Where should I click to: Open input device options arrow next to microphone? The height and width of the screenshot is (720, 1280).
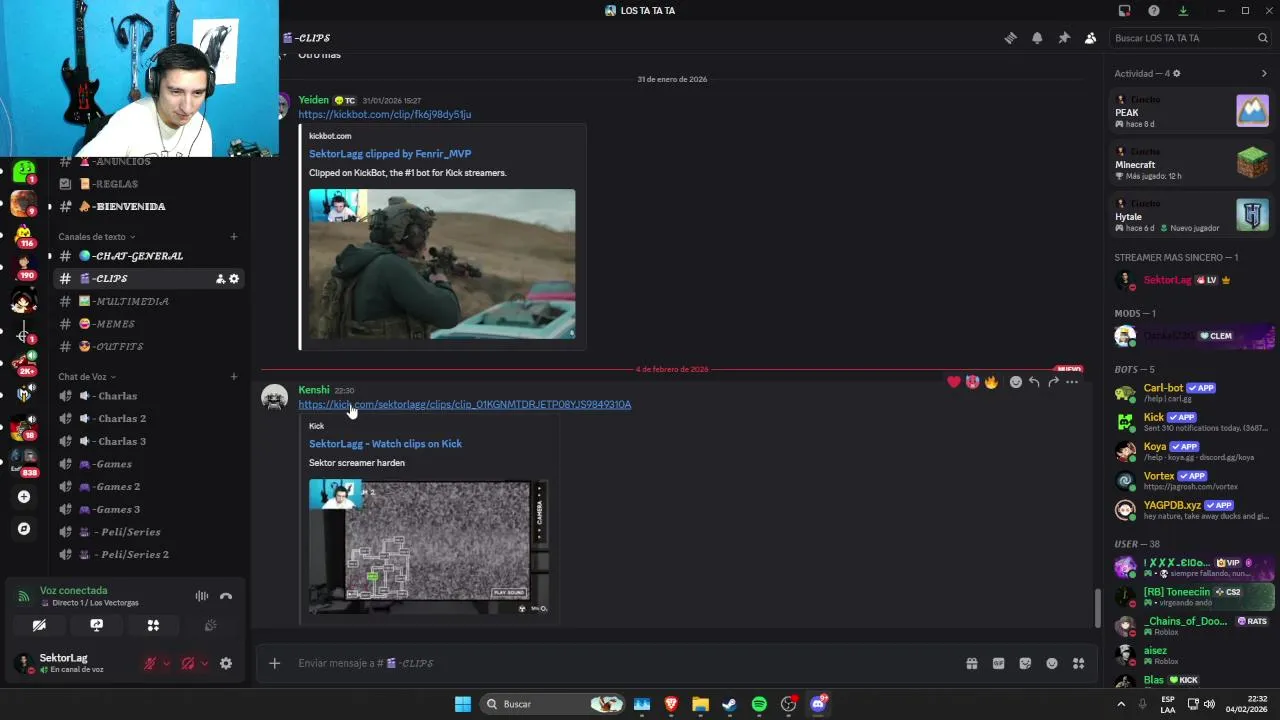coord(166,663)
